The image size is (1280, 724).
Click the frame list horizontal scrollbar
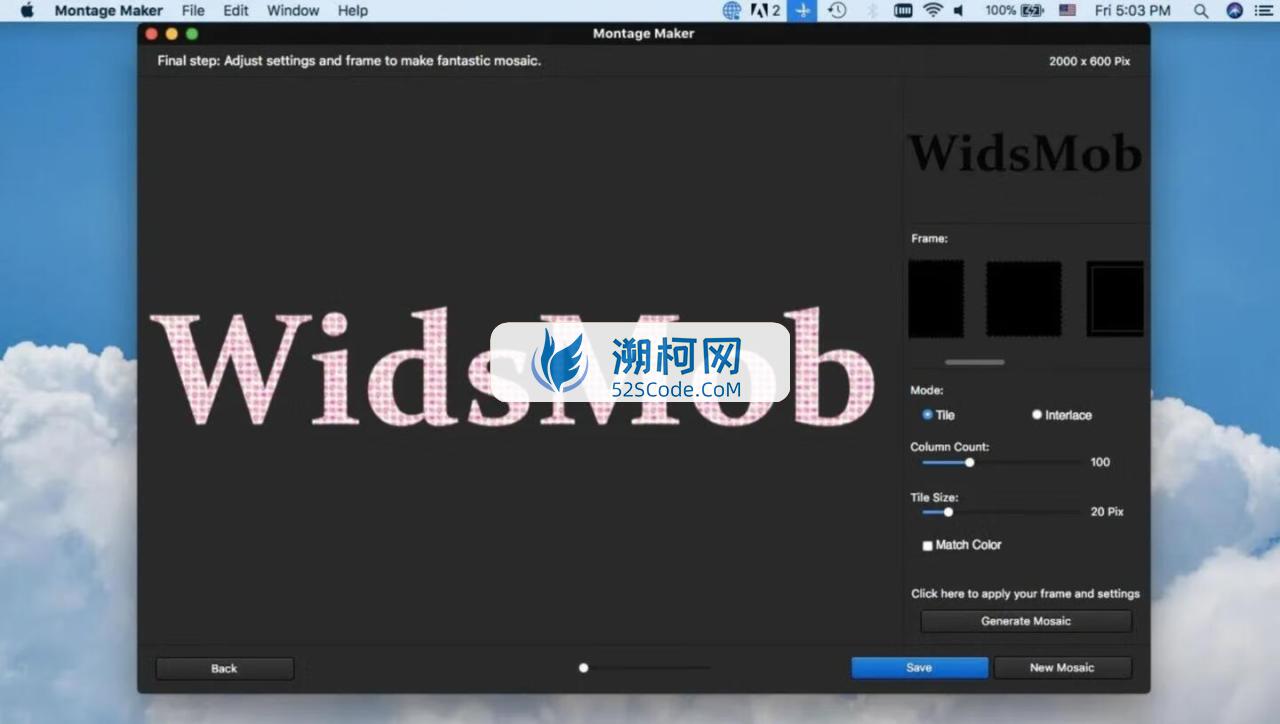975,362
